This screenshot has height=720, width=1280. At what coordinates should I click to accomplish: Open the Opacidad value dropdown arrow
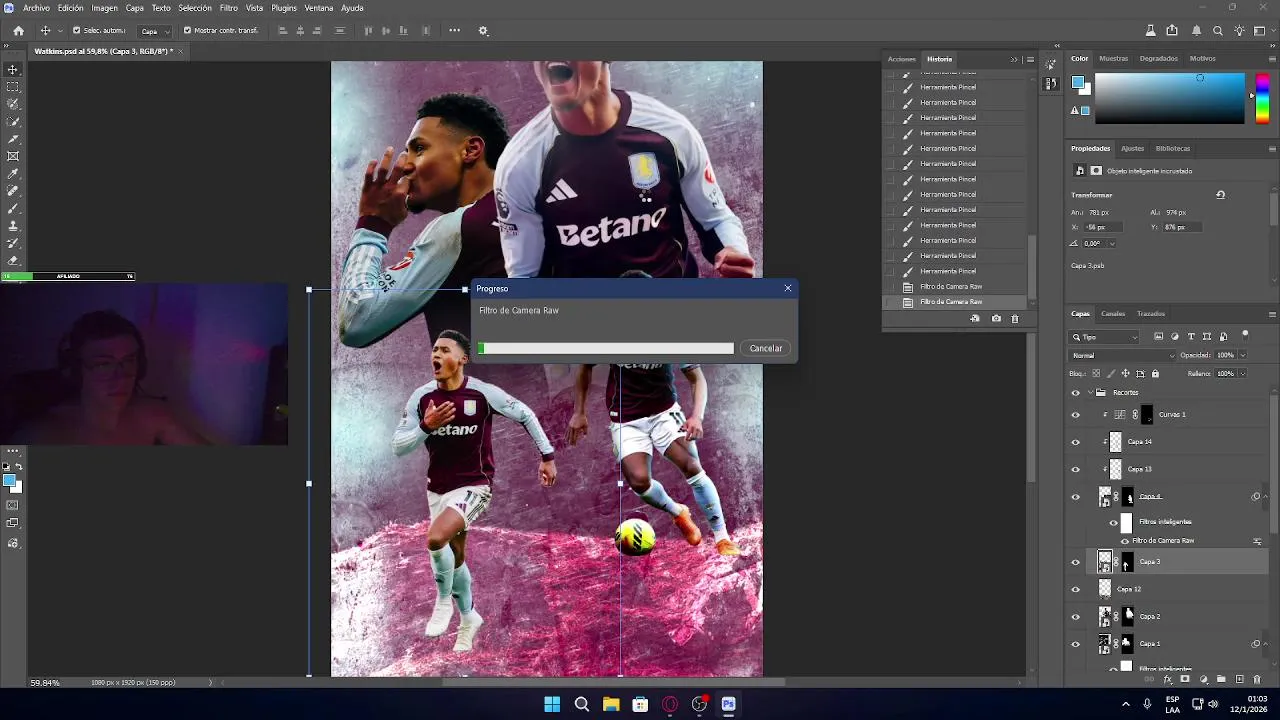click(1243, 355)
